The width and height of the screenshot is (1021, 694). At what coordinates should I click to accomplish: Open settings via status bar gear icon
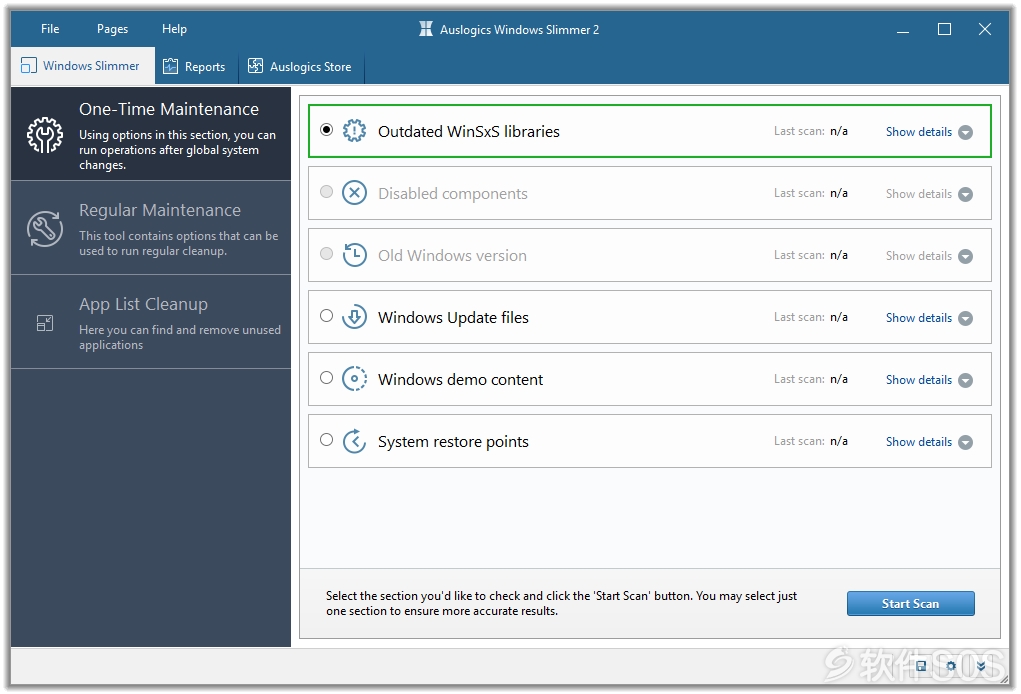951,666
